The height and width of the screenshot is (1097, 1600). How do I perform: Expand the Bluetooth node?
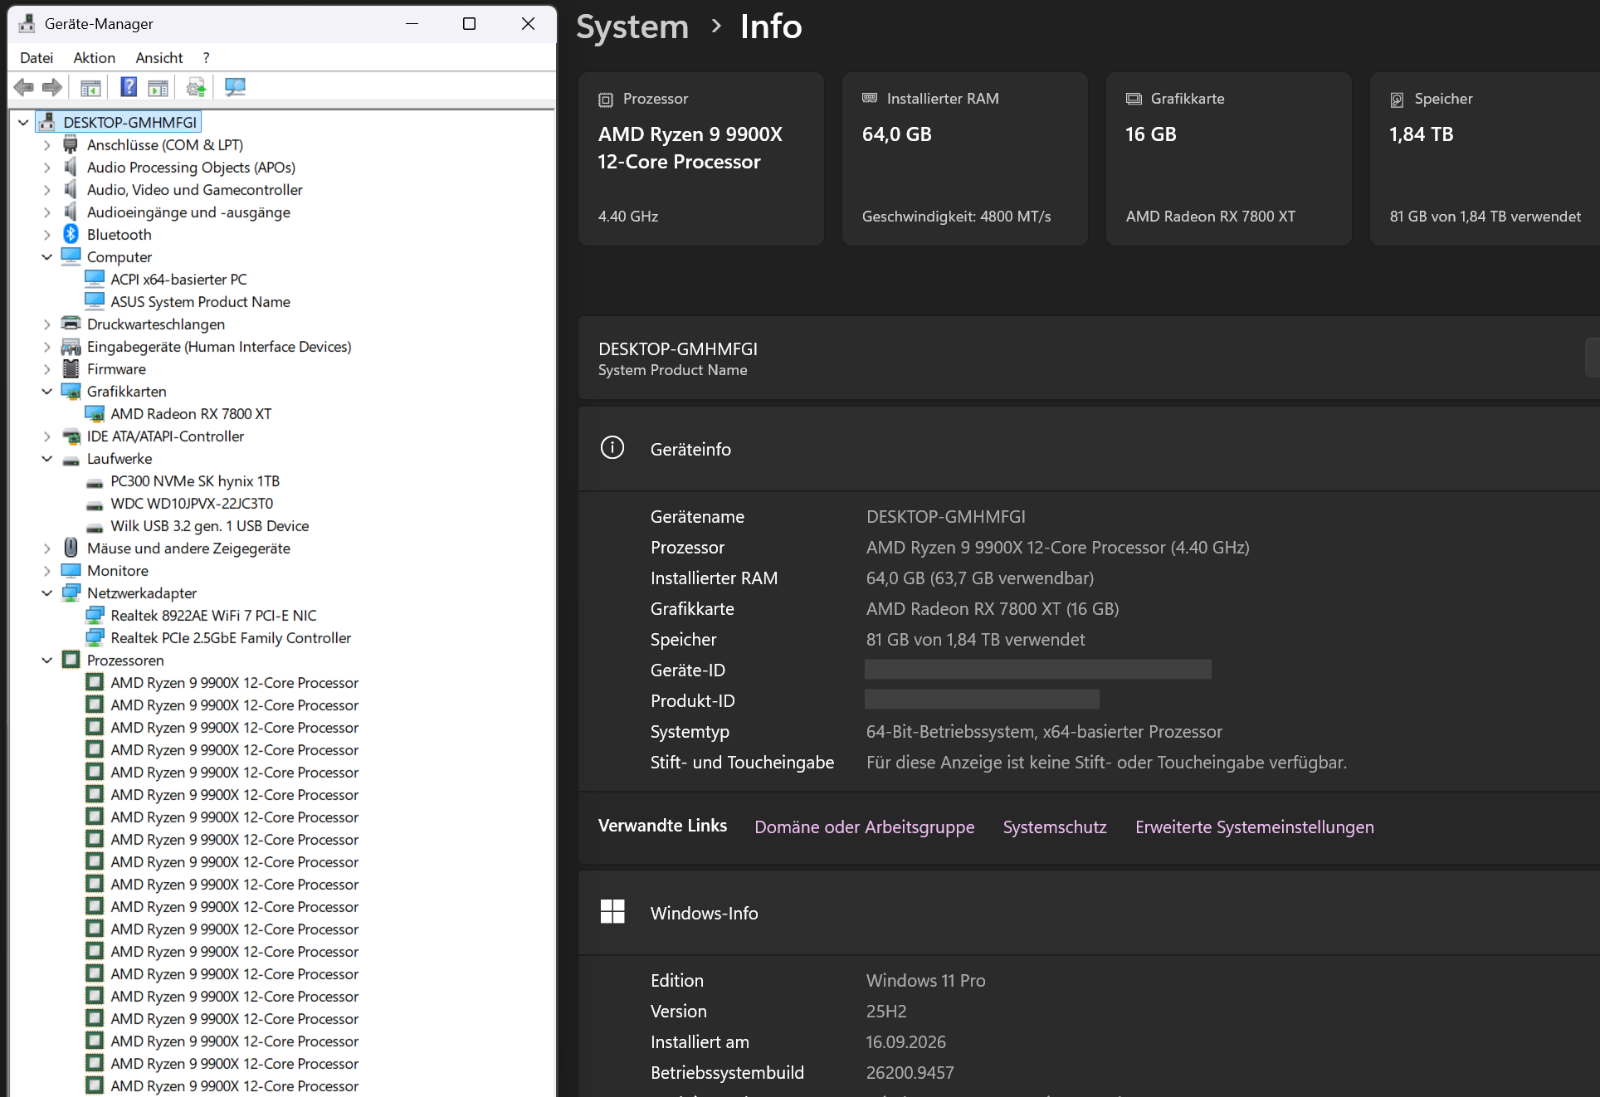click(47, 234)
